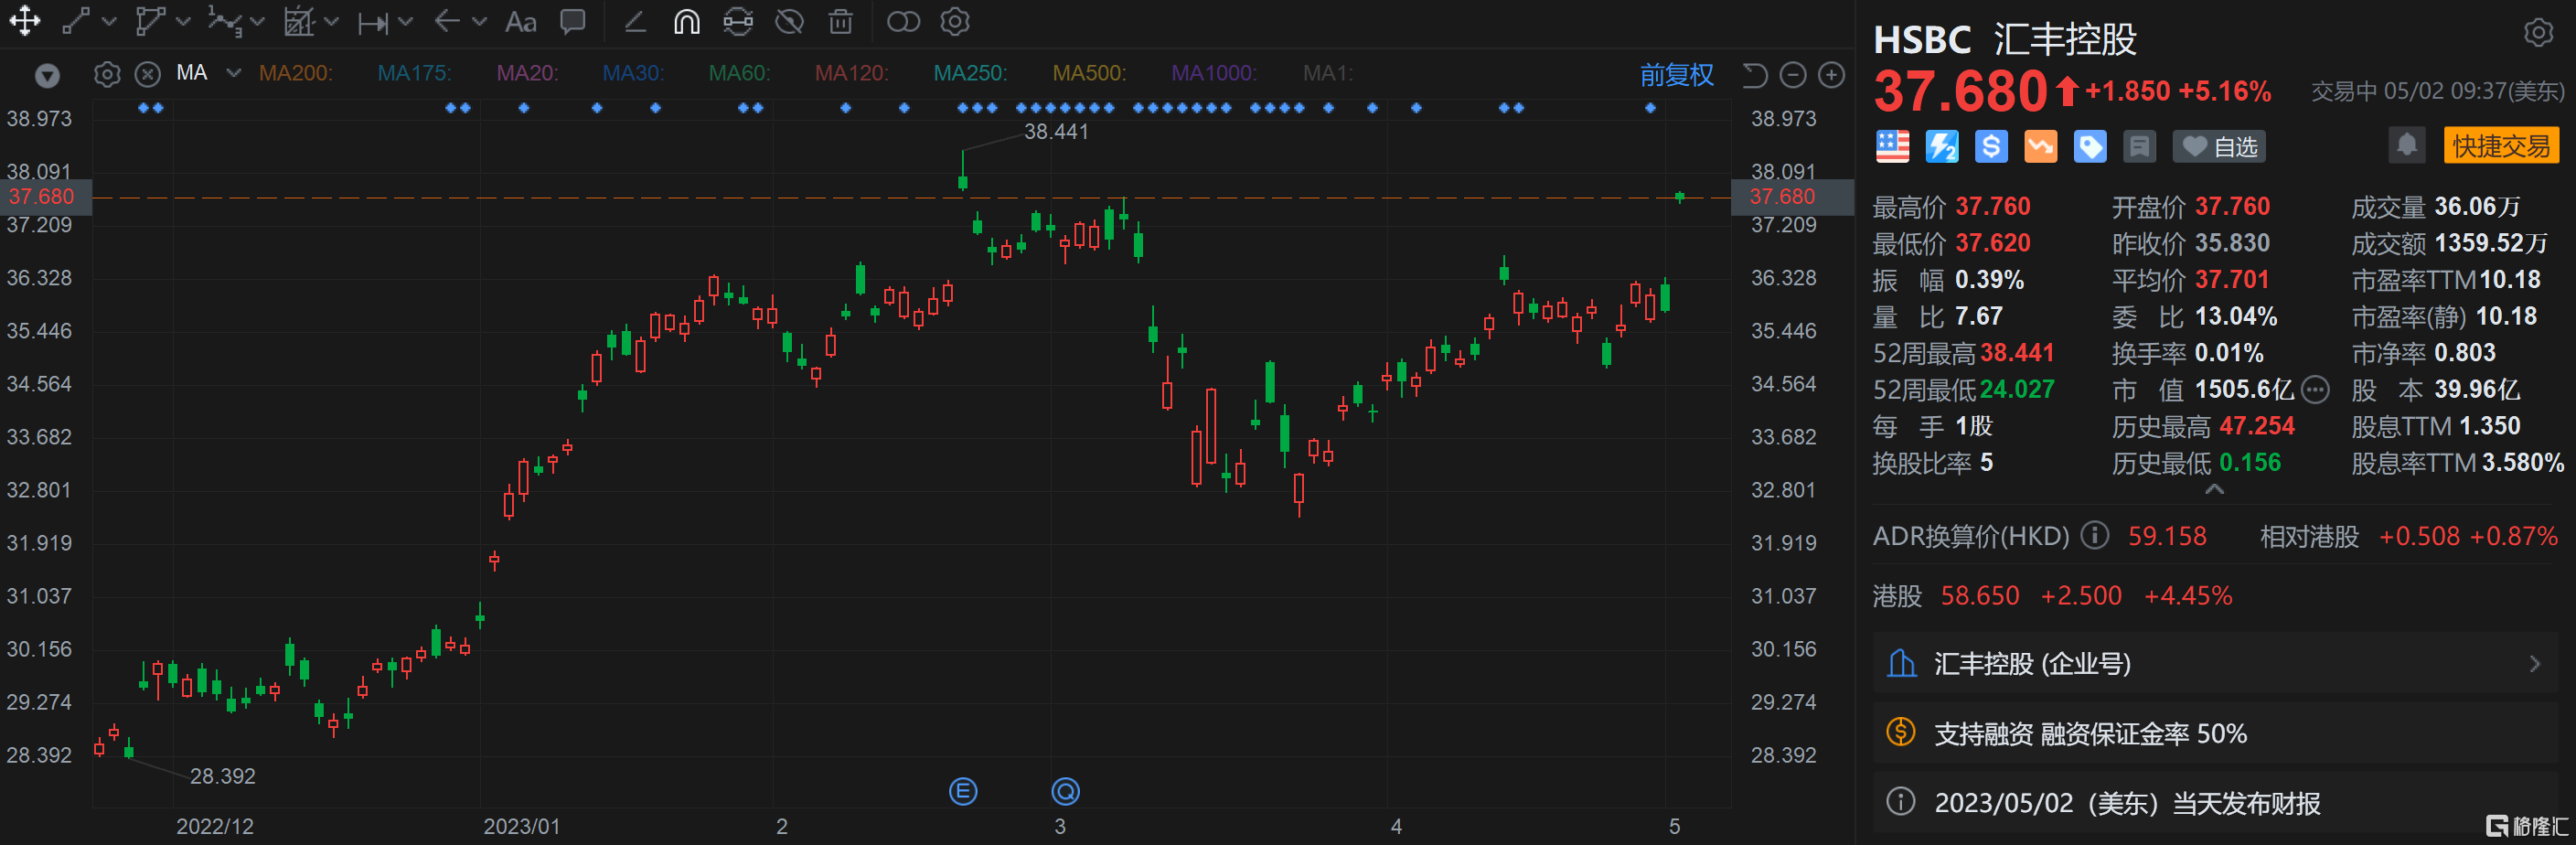
Task: Click the 52周最高 38.441 value
Action: click(x=2017, y=353)
